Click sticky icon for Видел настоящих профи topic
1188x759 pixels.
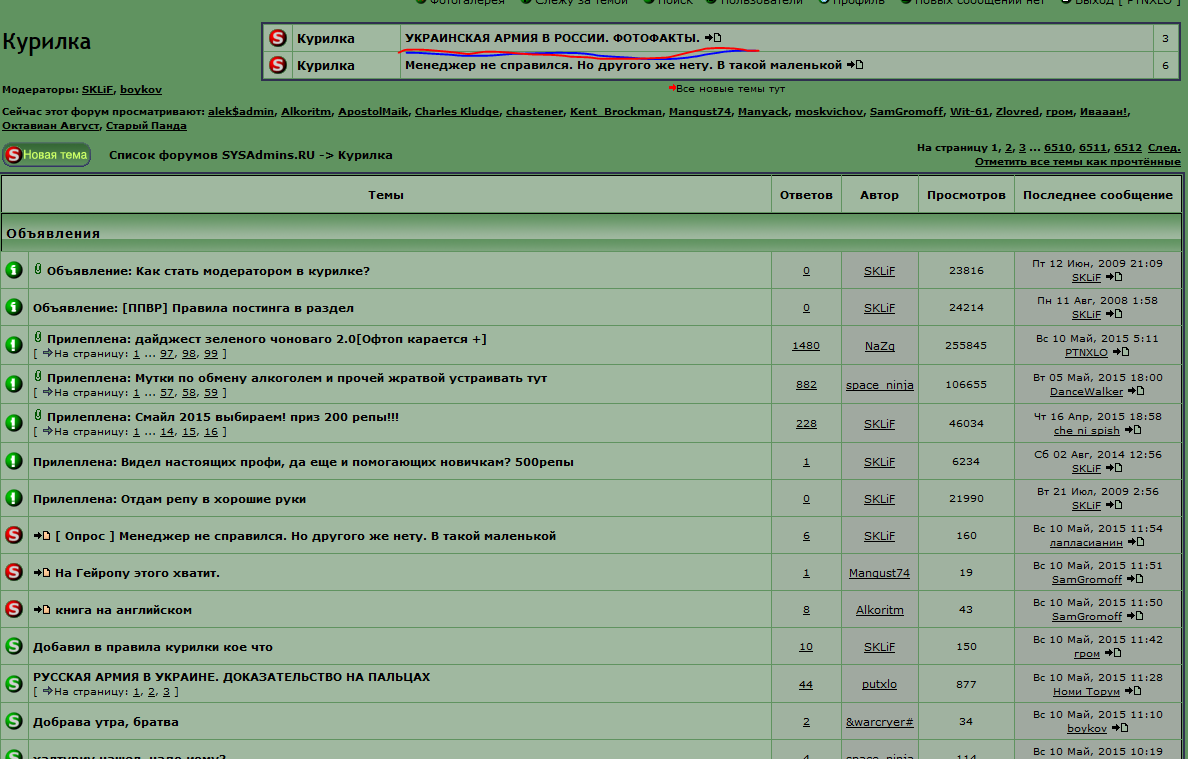(x=14, y=461)
